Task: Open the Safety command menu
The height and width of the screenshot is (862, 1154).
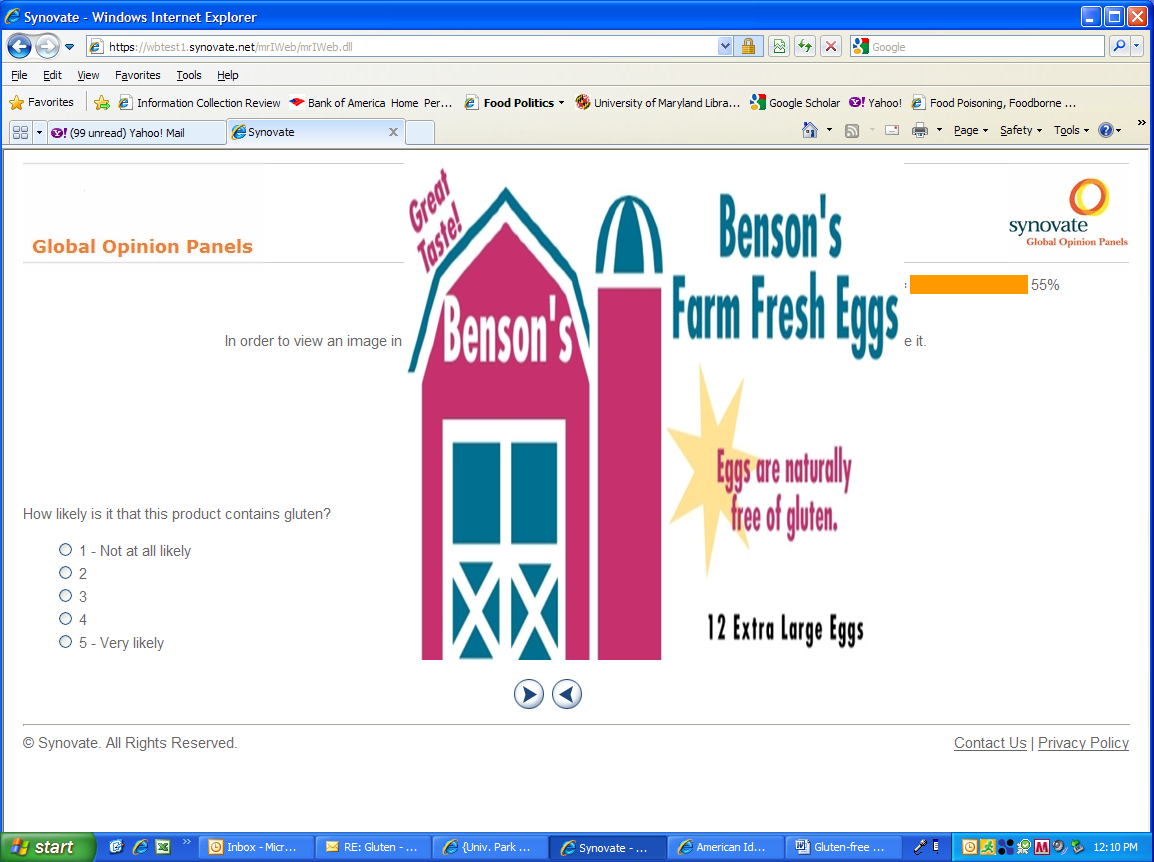Action: [x=1021, y=130]
